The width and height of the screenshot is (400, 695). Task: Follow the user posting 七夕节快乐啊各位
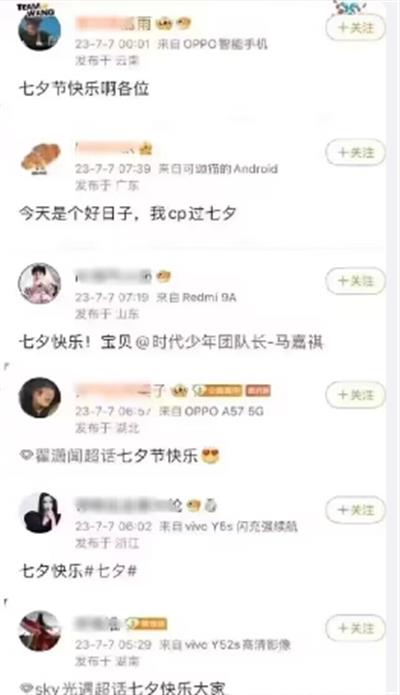[355, 28]
